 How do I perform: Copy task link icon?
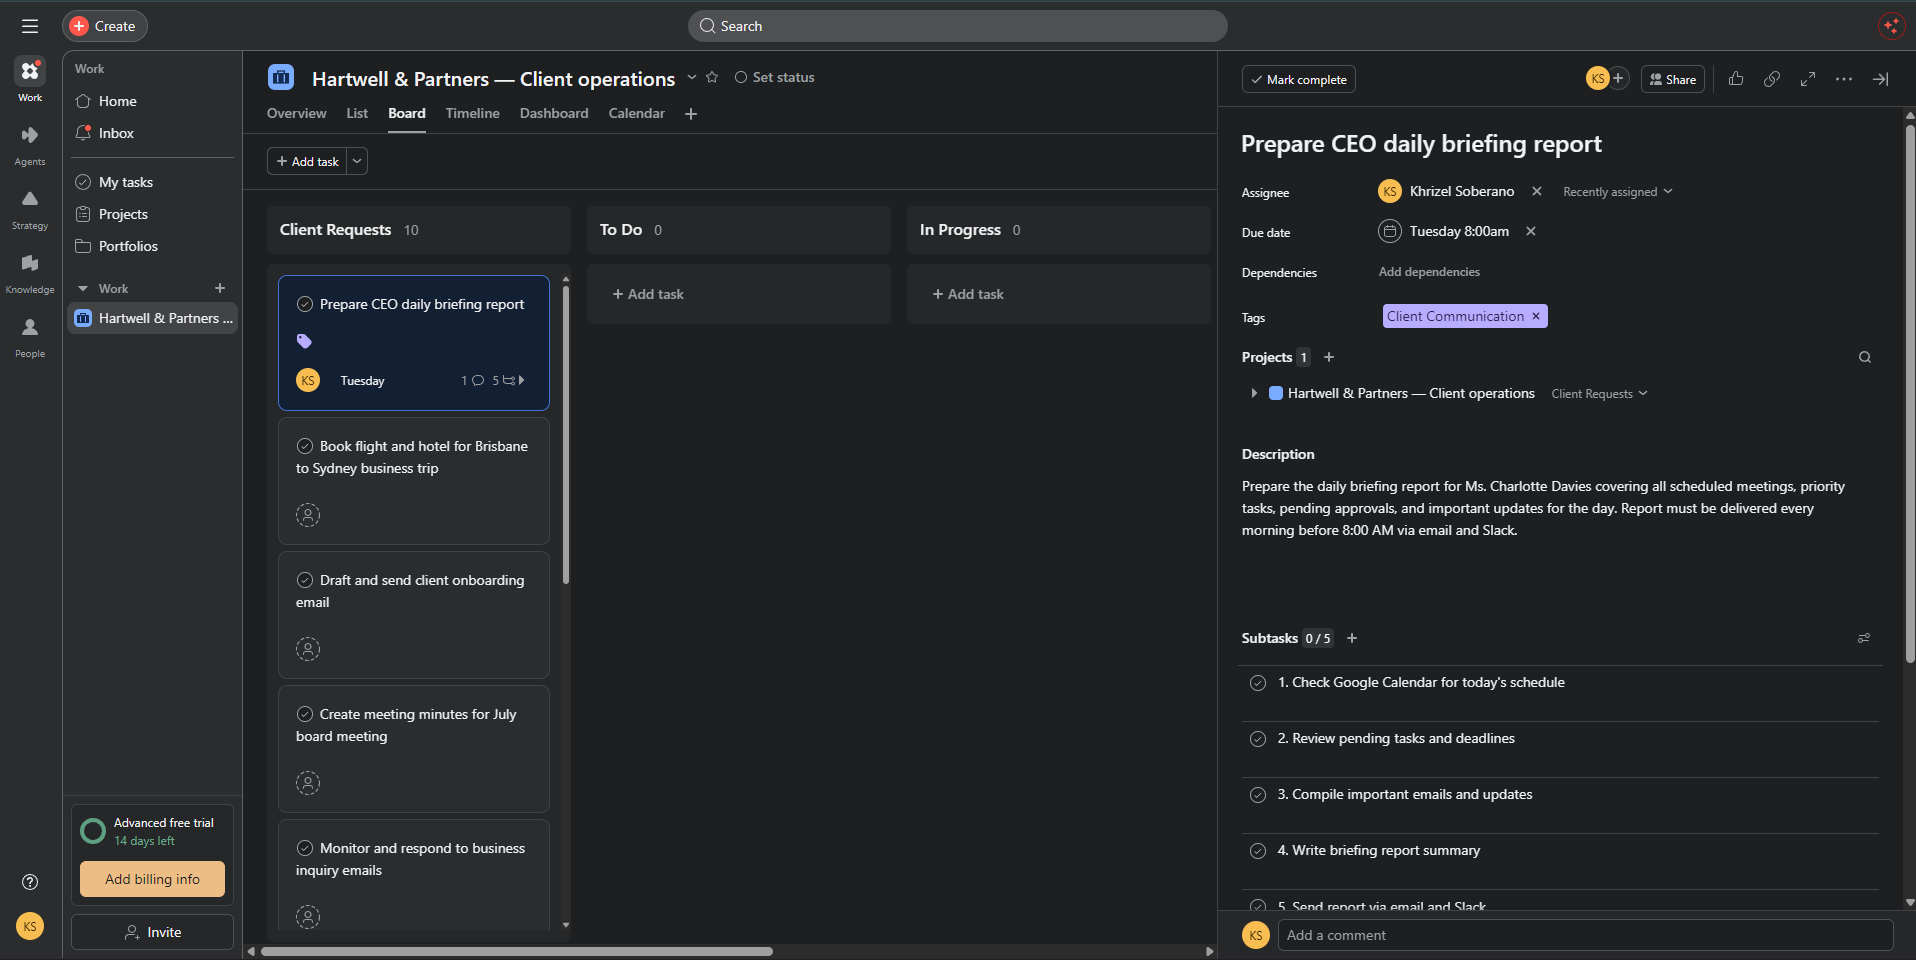click(1772, 79)
